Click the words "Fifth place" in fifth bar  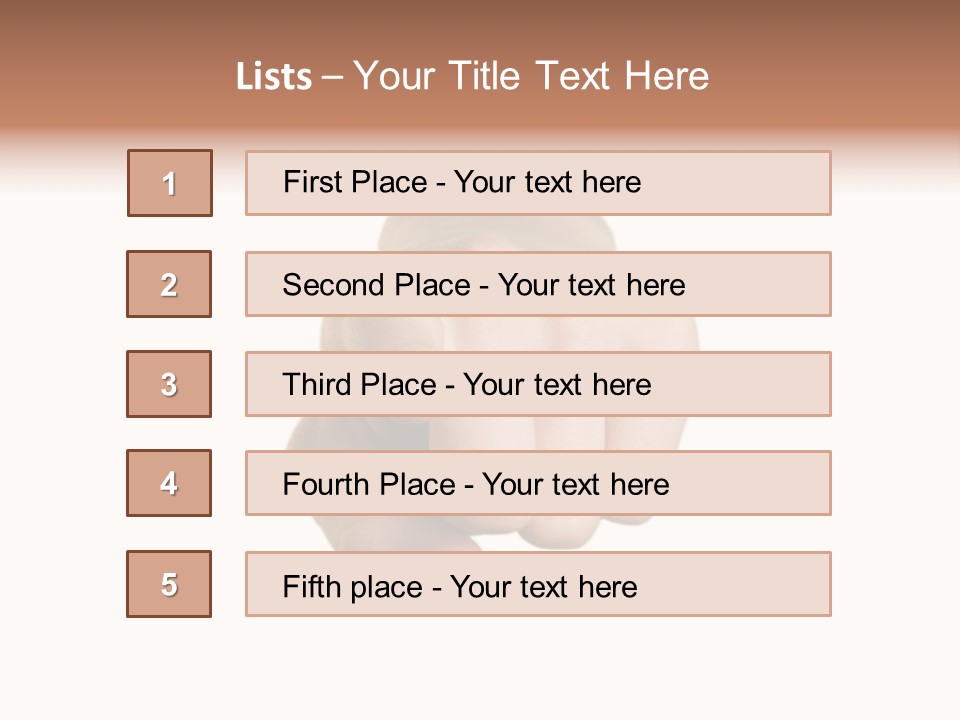point(353,587)
